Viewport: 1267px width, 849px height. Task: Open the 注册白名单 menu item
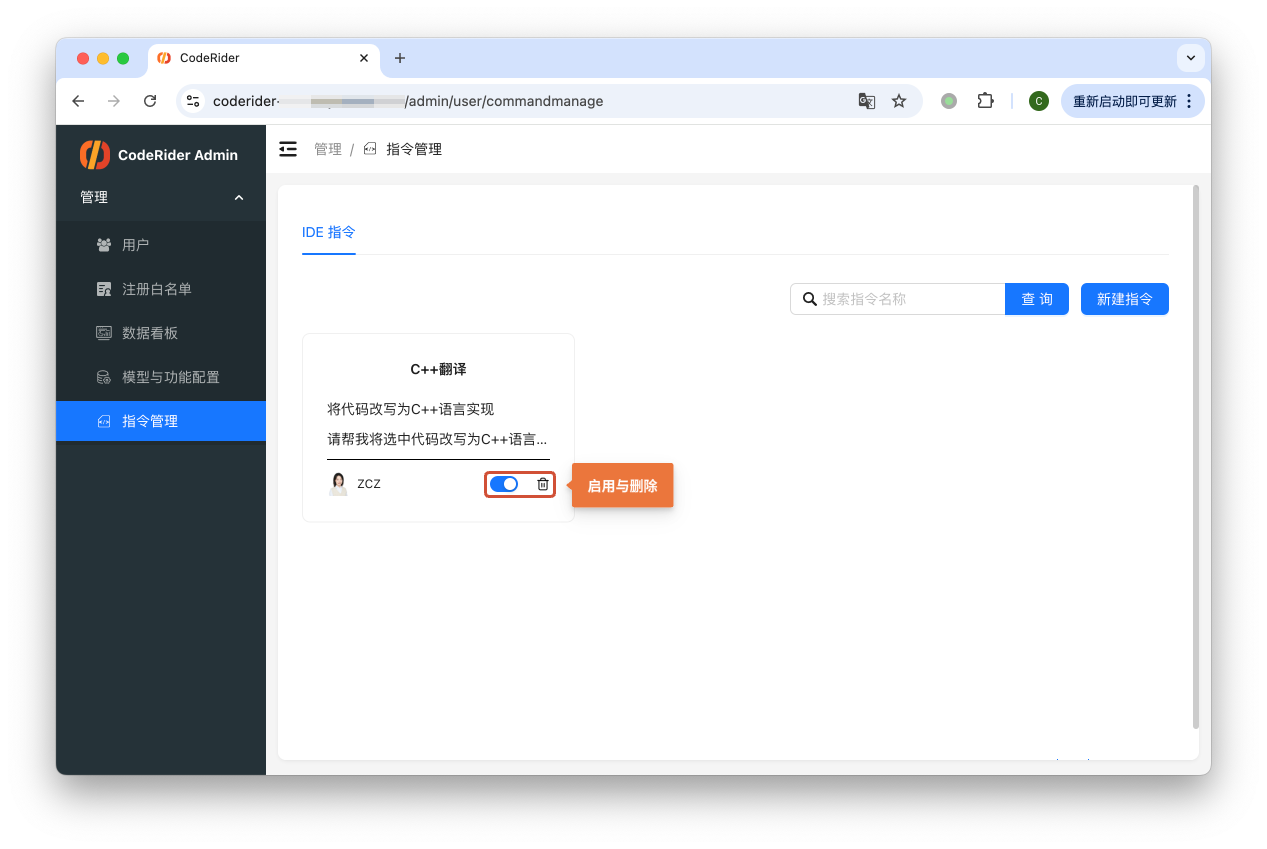tap(161, 289)
